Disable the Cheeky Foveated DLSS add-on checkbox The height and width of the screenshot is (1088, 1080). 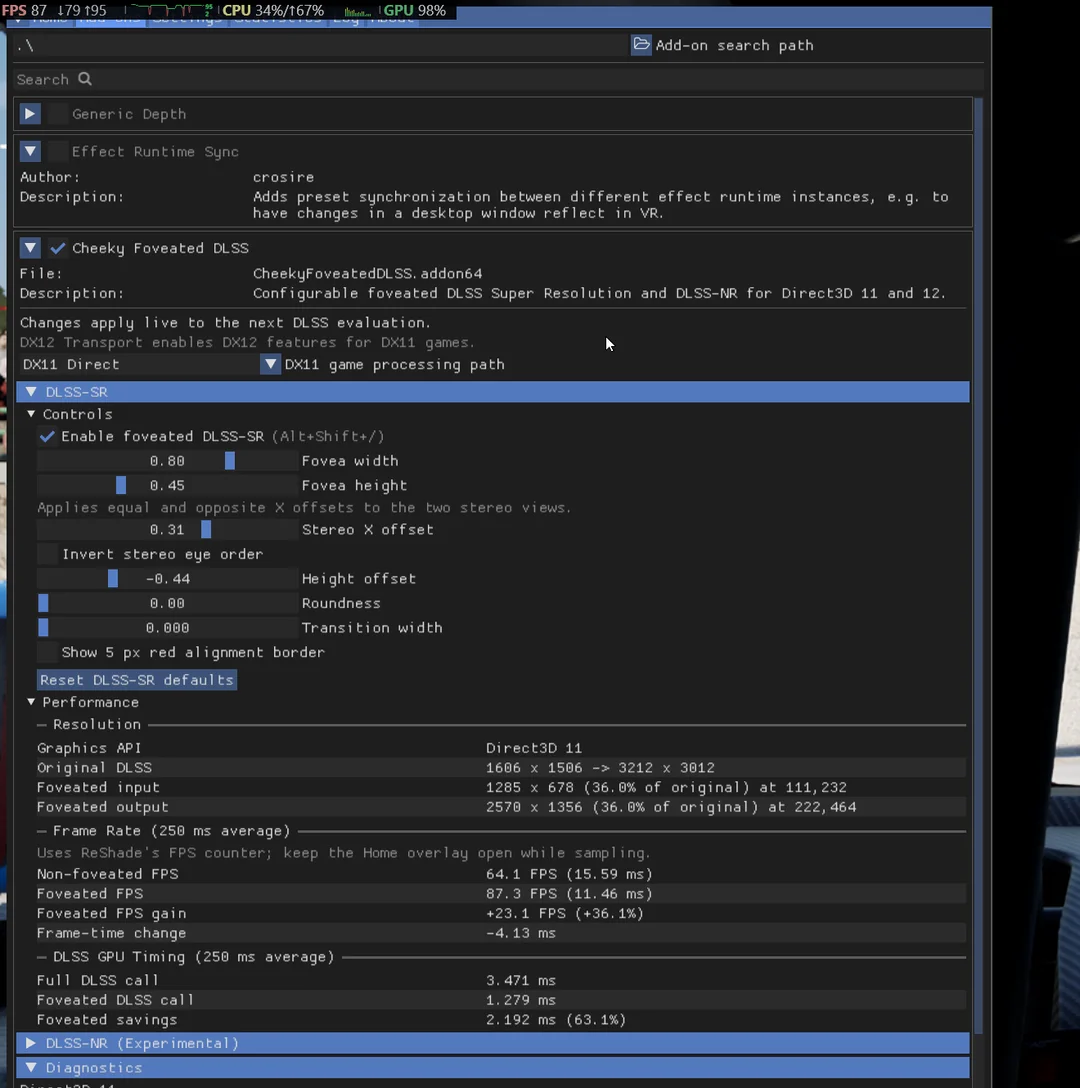[58, 248]
